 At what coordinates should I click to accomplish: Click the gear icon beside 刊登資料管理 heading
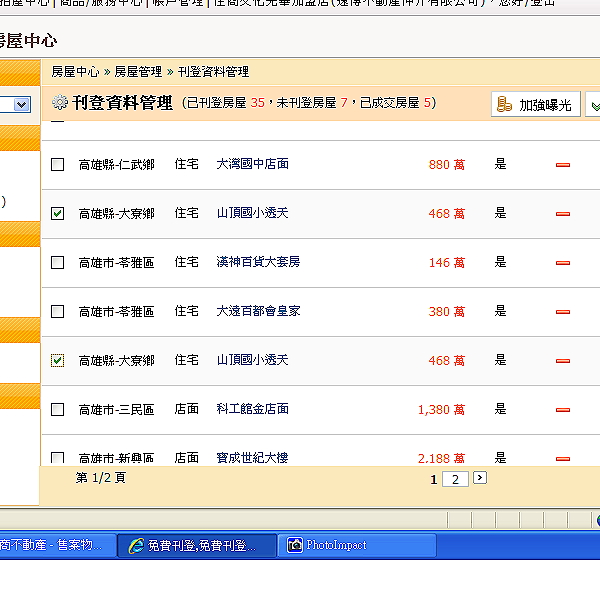(x=60, y=103)
